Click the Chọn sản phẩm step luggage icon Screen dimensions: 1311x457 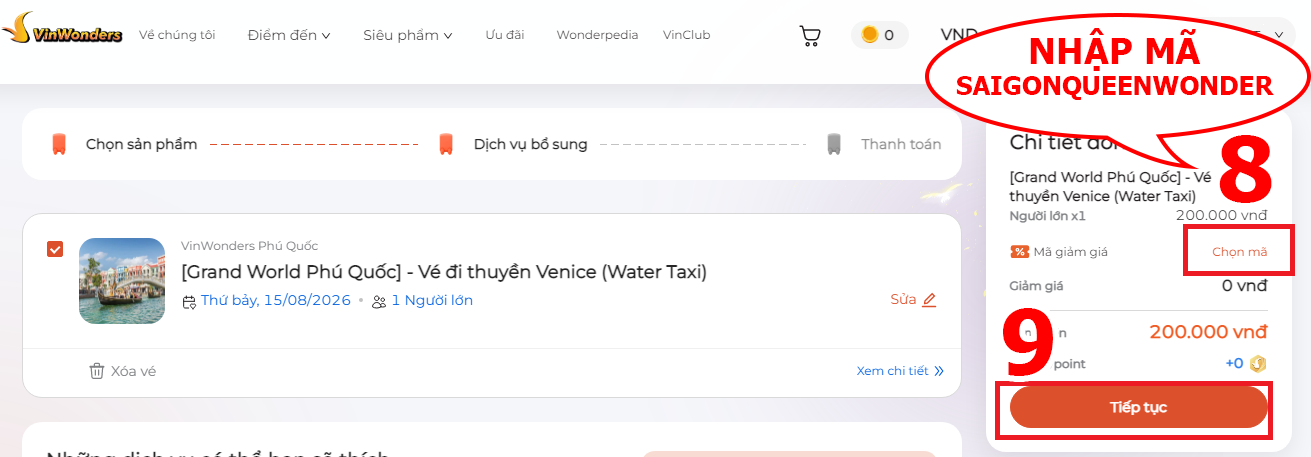[59, 144]
